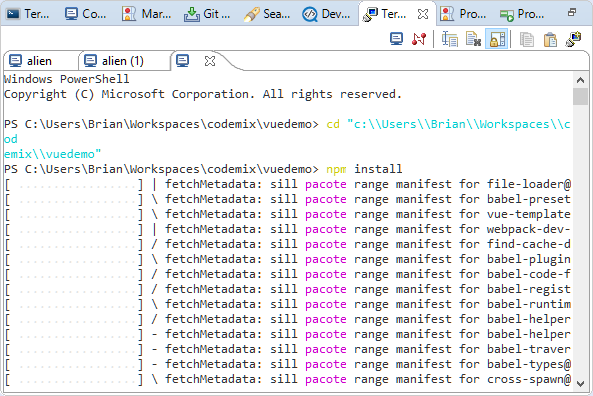
Task: Click the scrollbar up arrow
Action: click(581, 80)
